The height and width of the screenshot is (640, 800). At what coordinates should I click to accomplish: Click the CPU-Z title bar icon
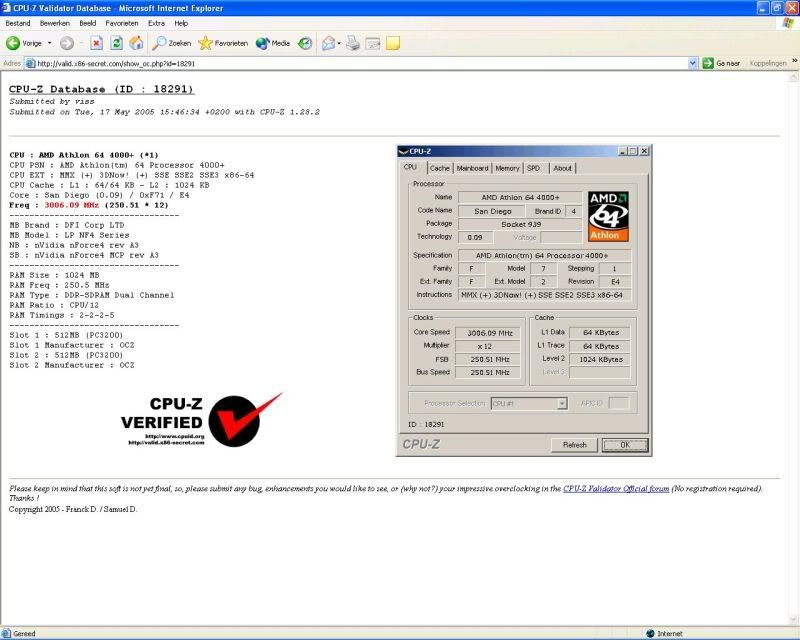(x=404, y=151)
